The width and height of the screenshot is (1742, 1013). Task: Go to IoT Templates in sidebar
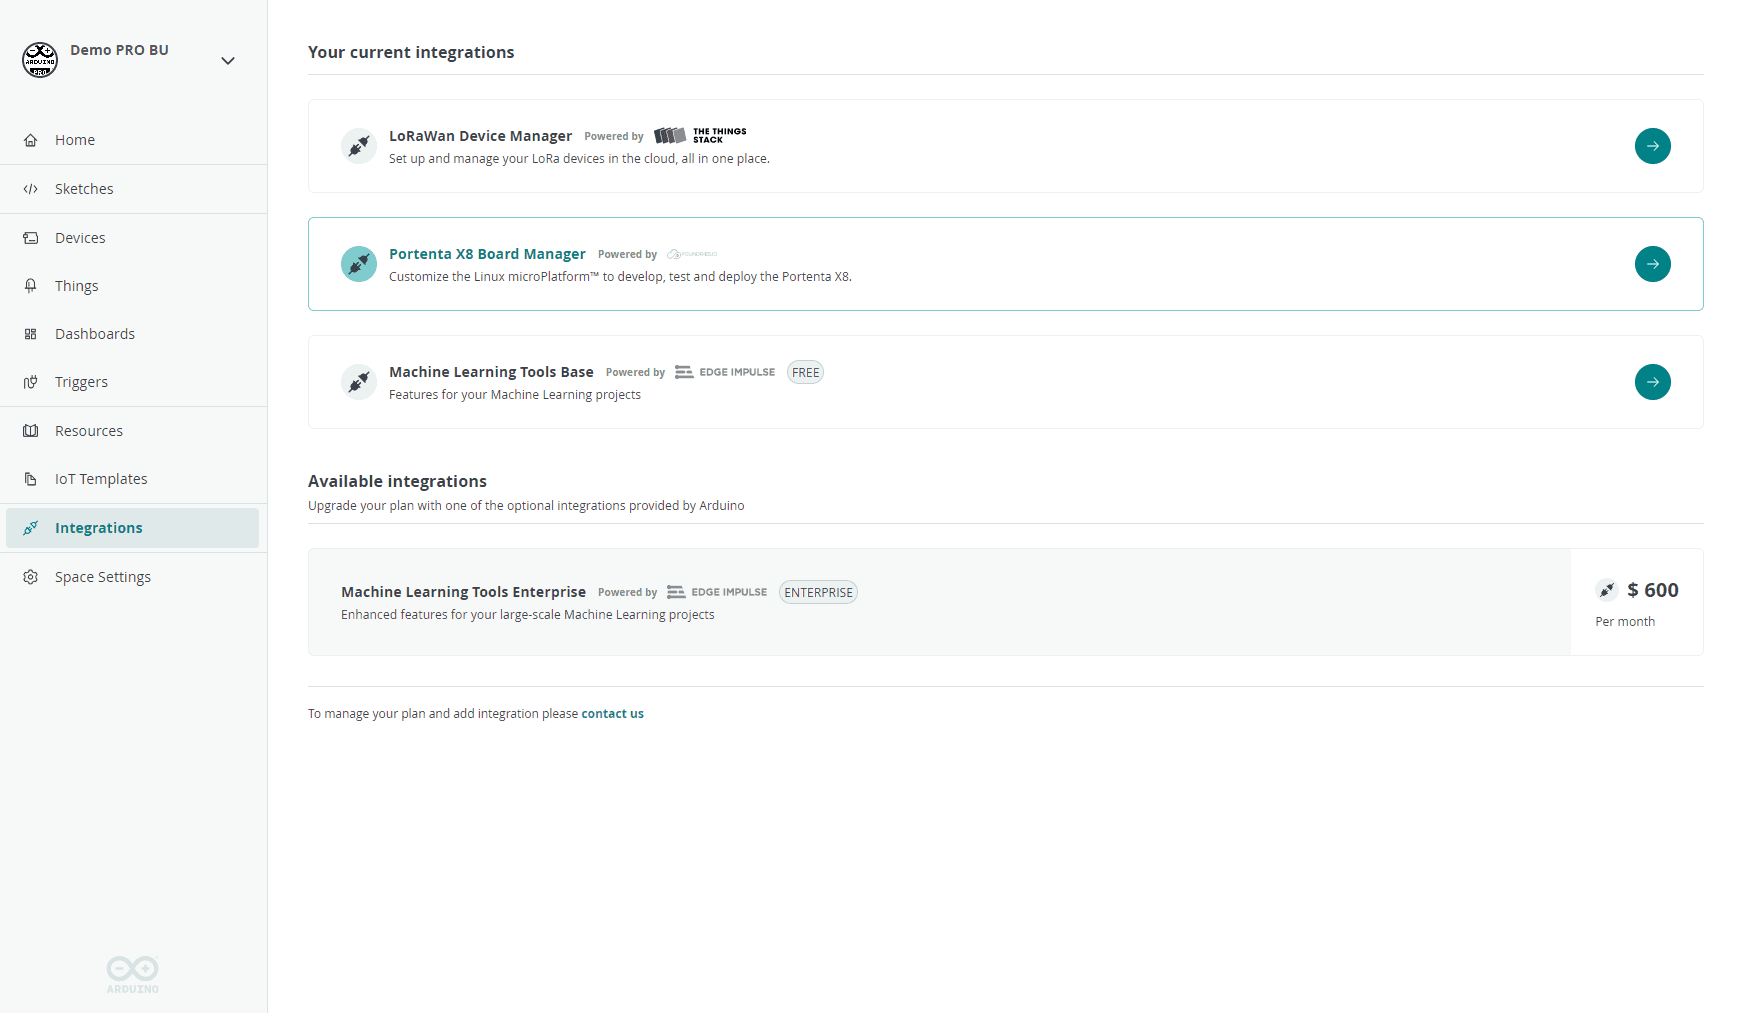(101, 479)
